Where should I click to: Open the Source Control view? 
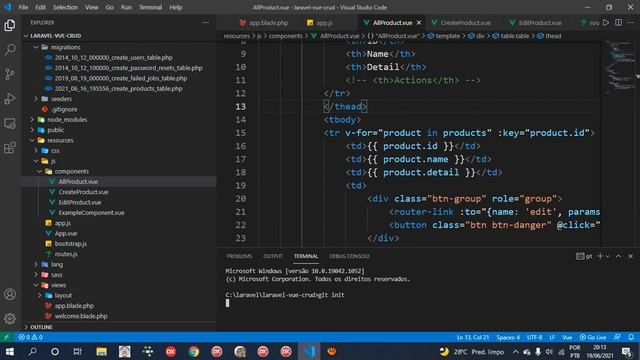(x=9, y=74)
